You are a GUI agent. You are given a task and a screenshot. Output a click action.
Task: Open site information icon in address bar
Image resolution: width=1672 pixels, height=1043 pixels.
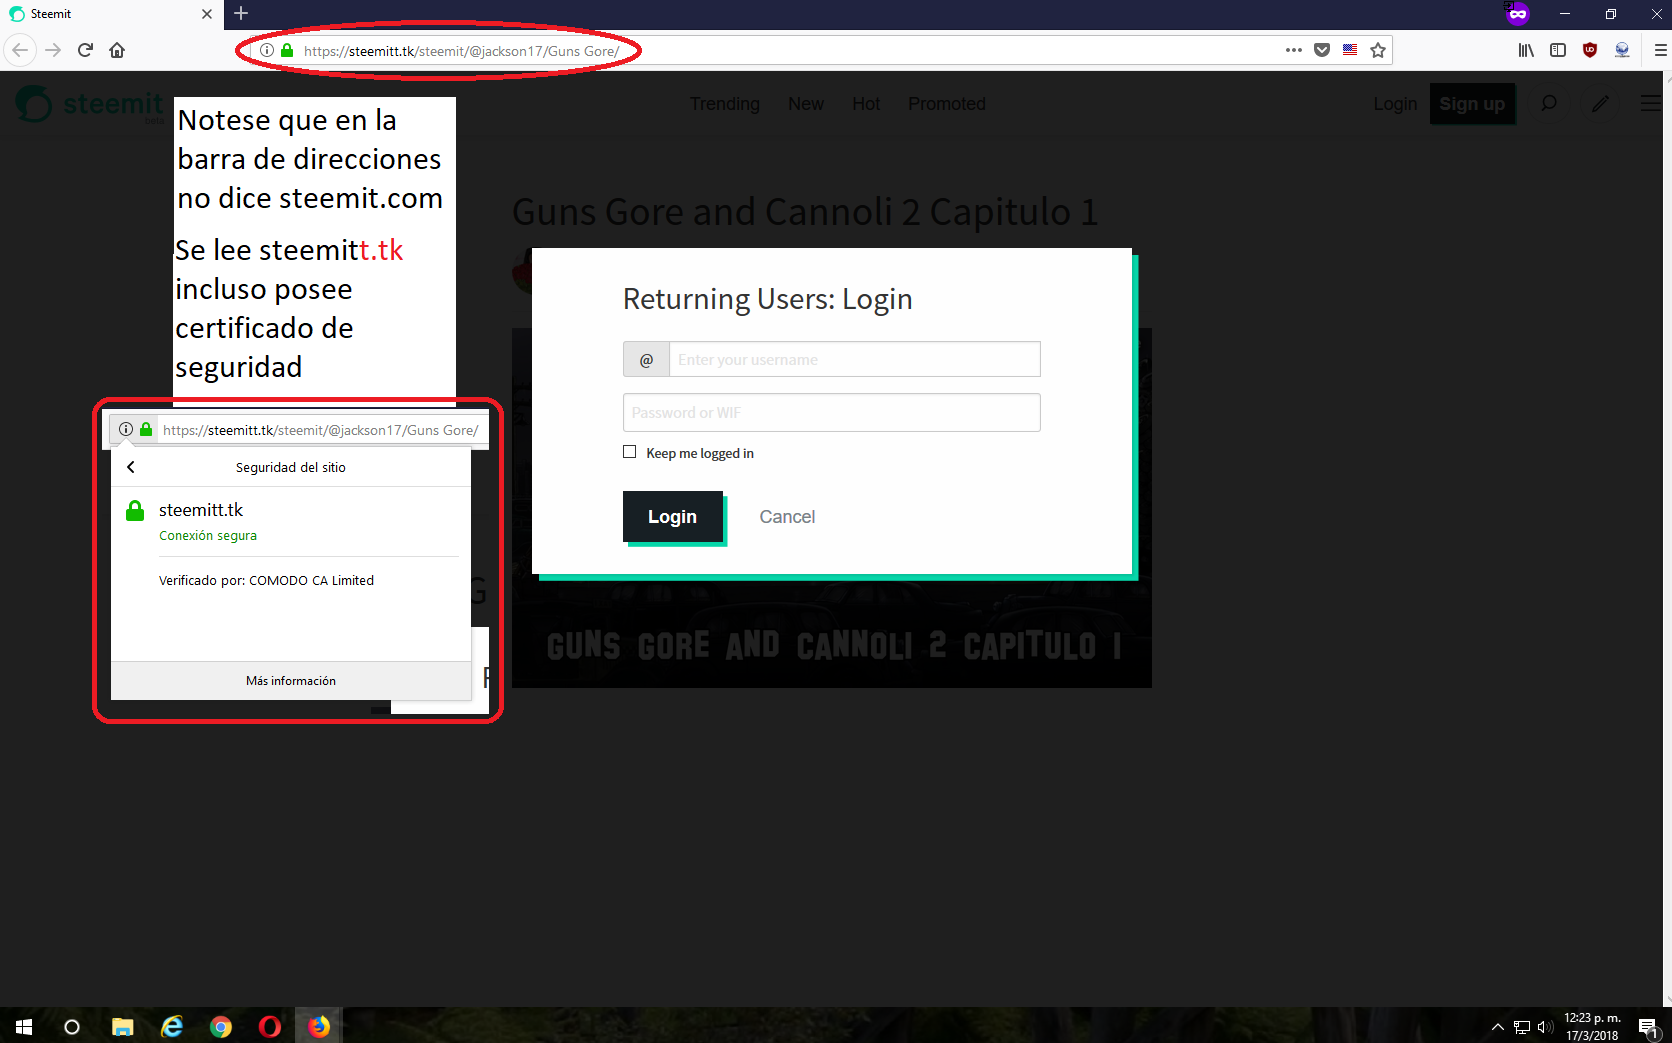(267, 50)
